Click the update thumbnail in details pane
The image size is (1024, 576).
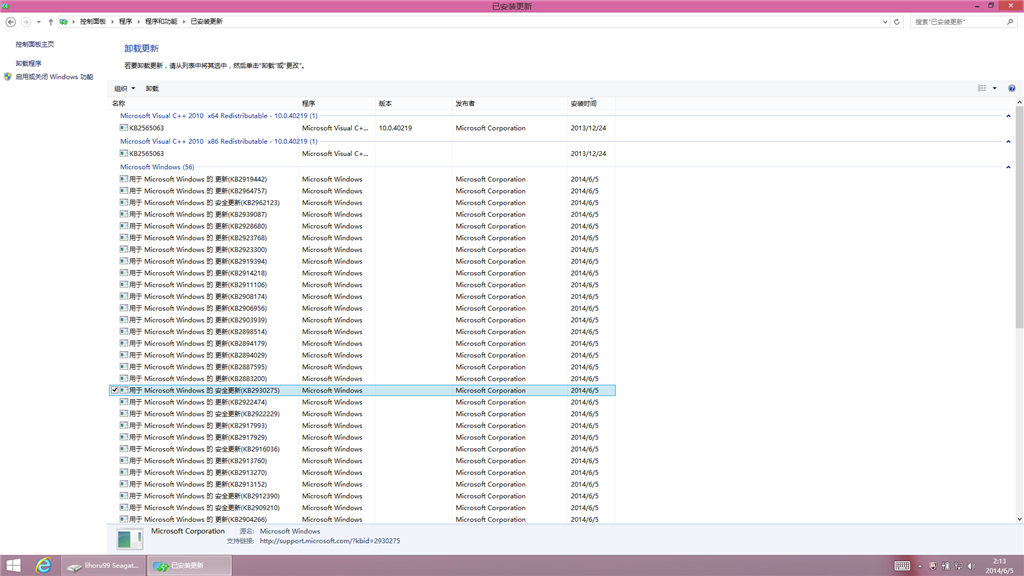[129, 539]
